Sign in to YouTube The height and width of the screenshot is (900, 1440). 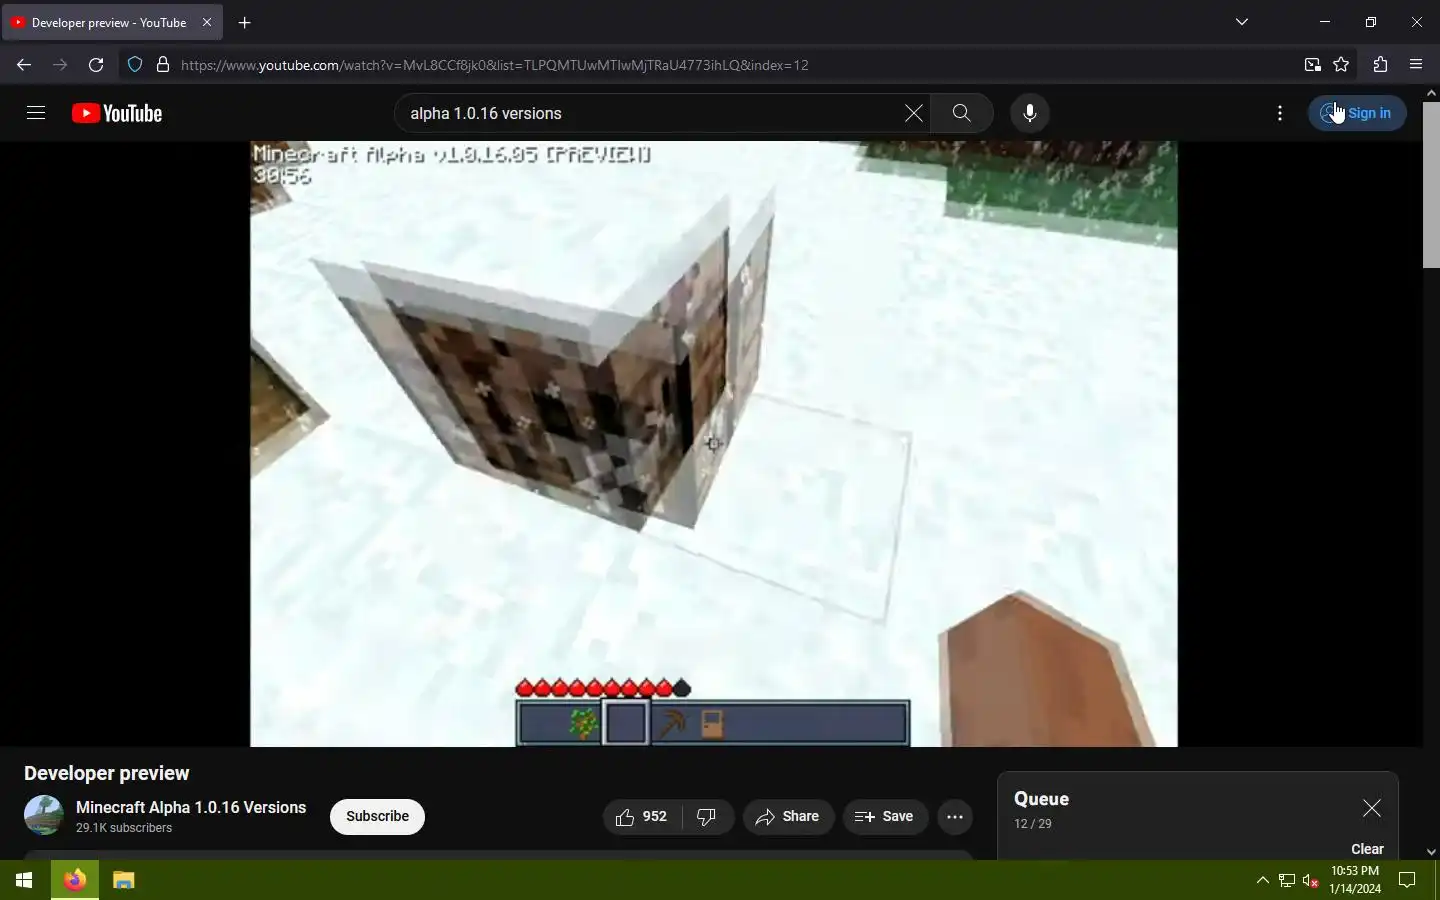1357,113
